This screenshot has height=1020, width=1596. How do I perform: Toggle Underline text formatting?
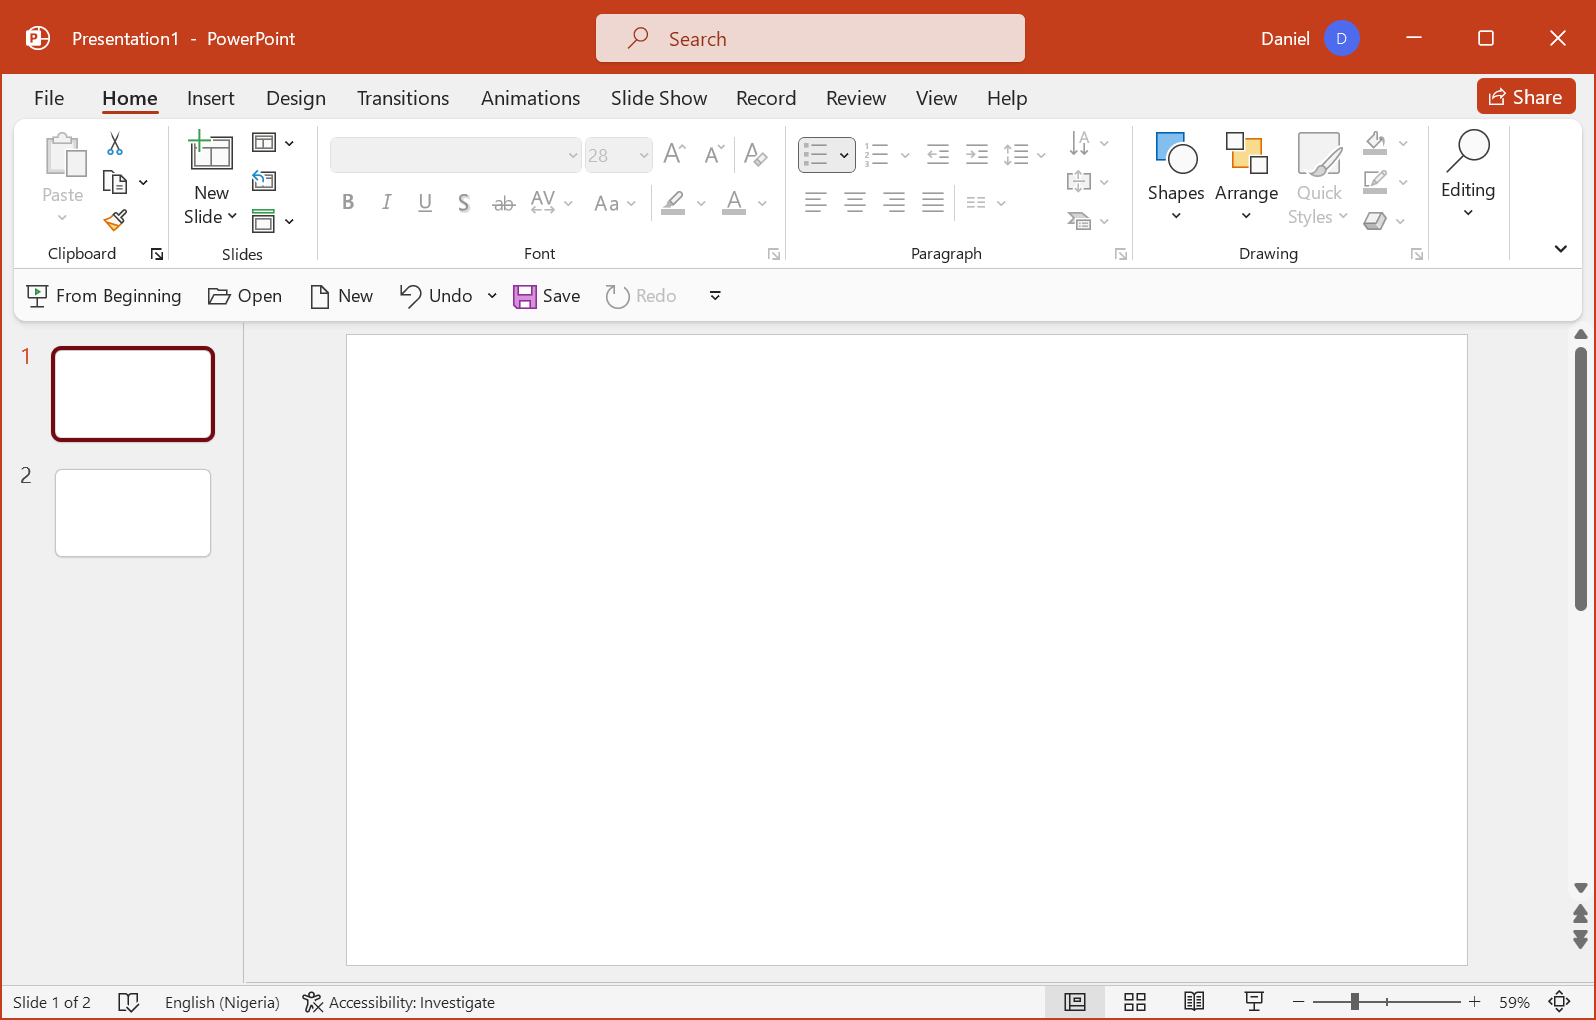(425, 203)
